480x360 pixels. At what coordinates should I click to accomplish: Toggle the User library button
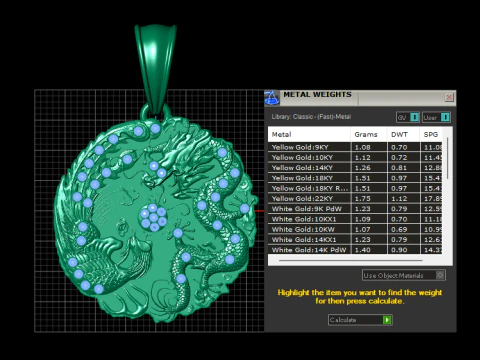436,117
